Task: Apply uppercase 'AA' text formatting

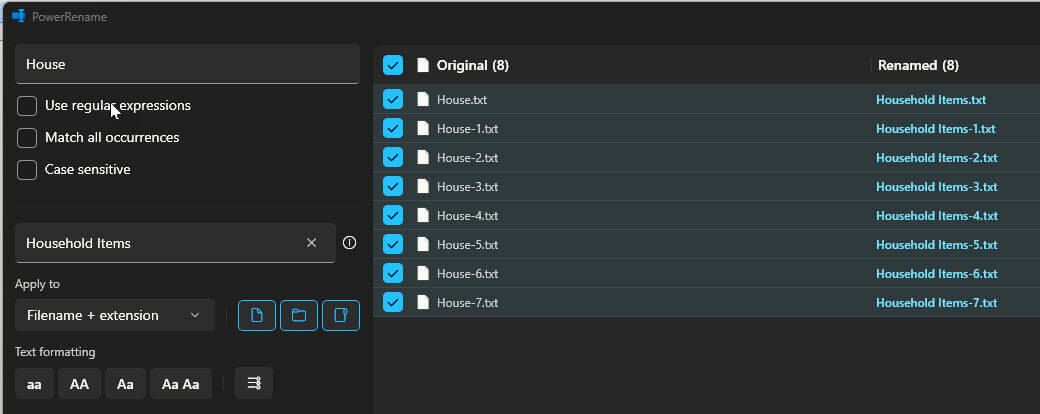Action: (80, 383)
